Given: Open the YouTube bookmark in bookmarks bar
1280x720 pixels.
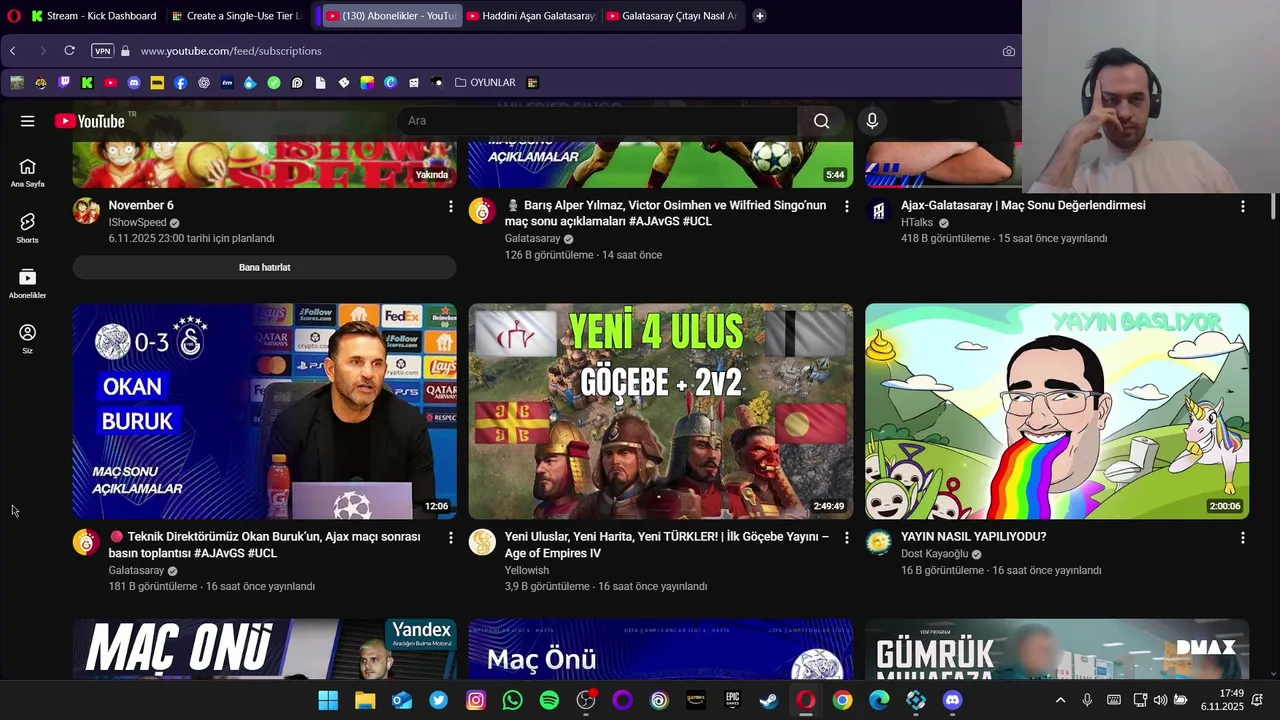Looking at the screenshot, I should 110,83.
